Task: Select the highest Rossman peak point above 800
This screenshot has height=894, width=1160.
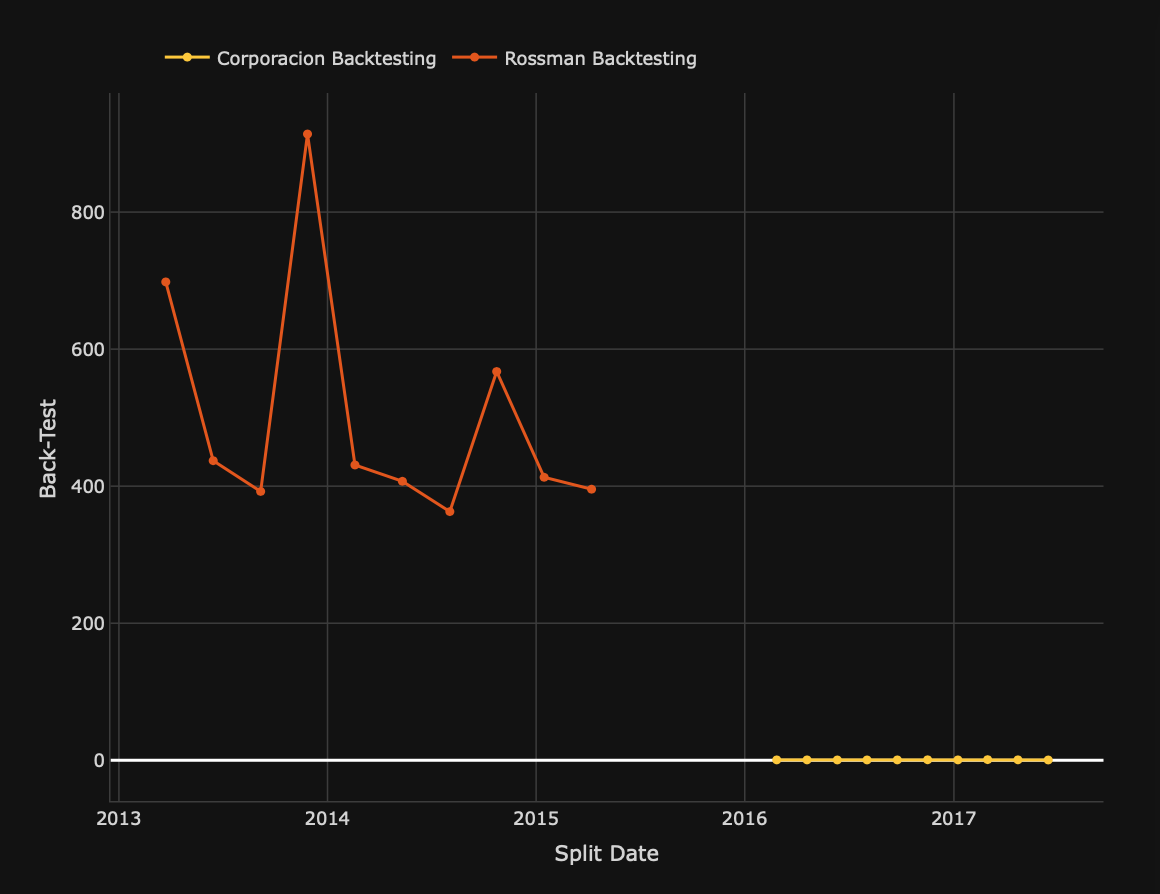Action: (x=307, y=134)
